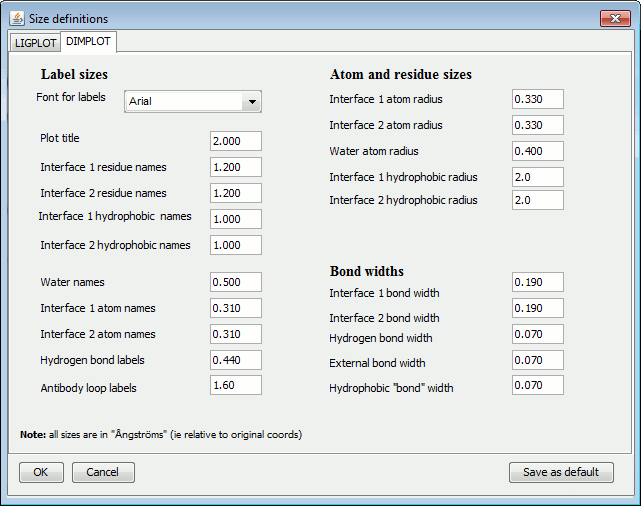Viewport: 641px width, 506px height.
Task: Select the Hydrogen bond labels field
Action: 236,360
